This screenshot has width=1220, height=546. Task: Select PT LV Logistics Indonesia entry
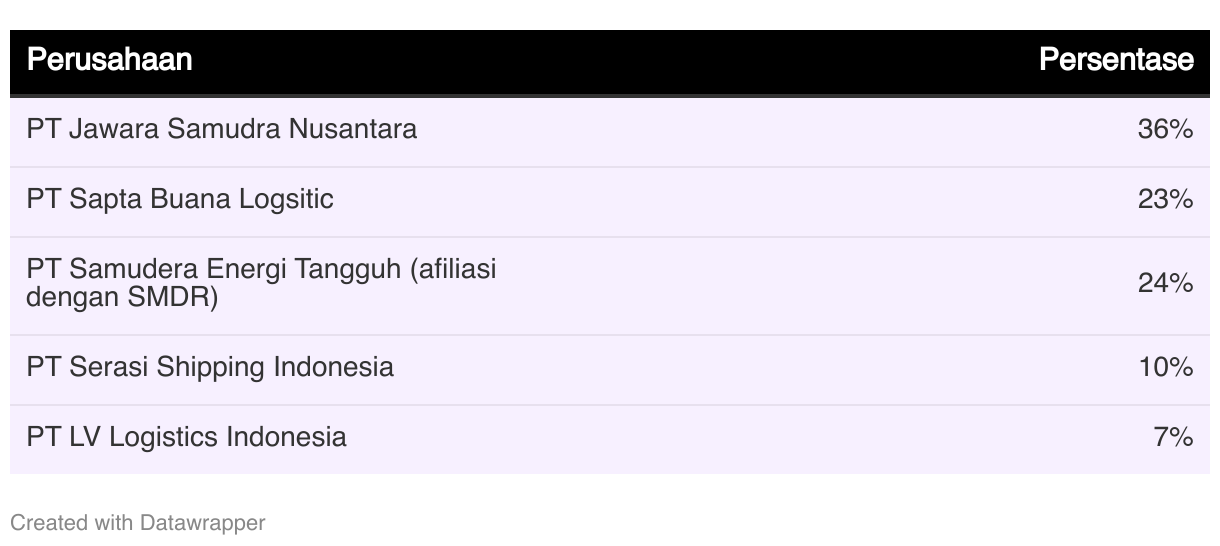pyautogui.click(x=187, y=437)
